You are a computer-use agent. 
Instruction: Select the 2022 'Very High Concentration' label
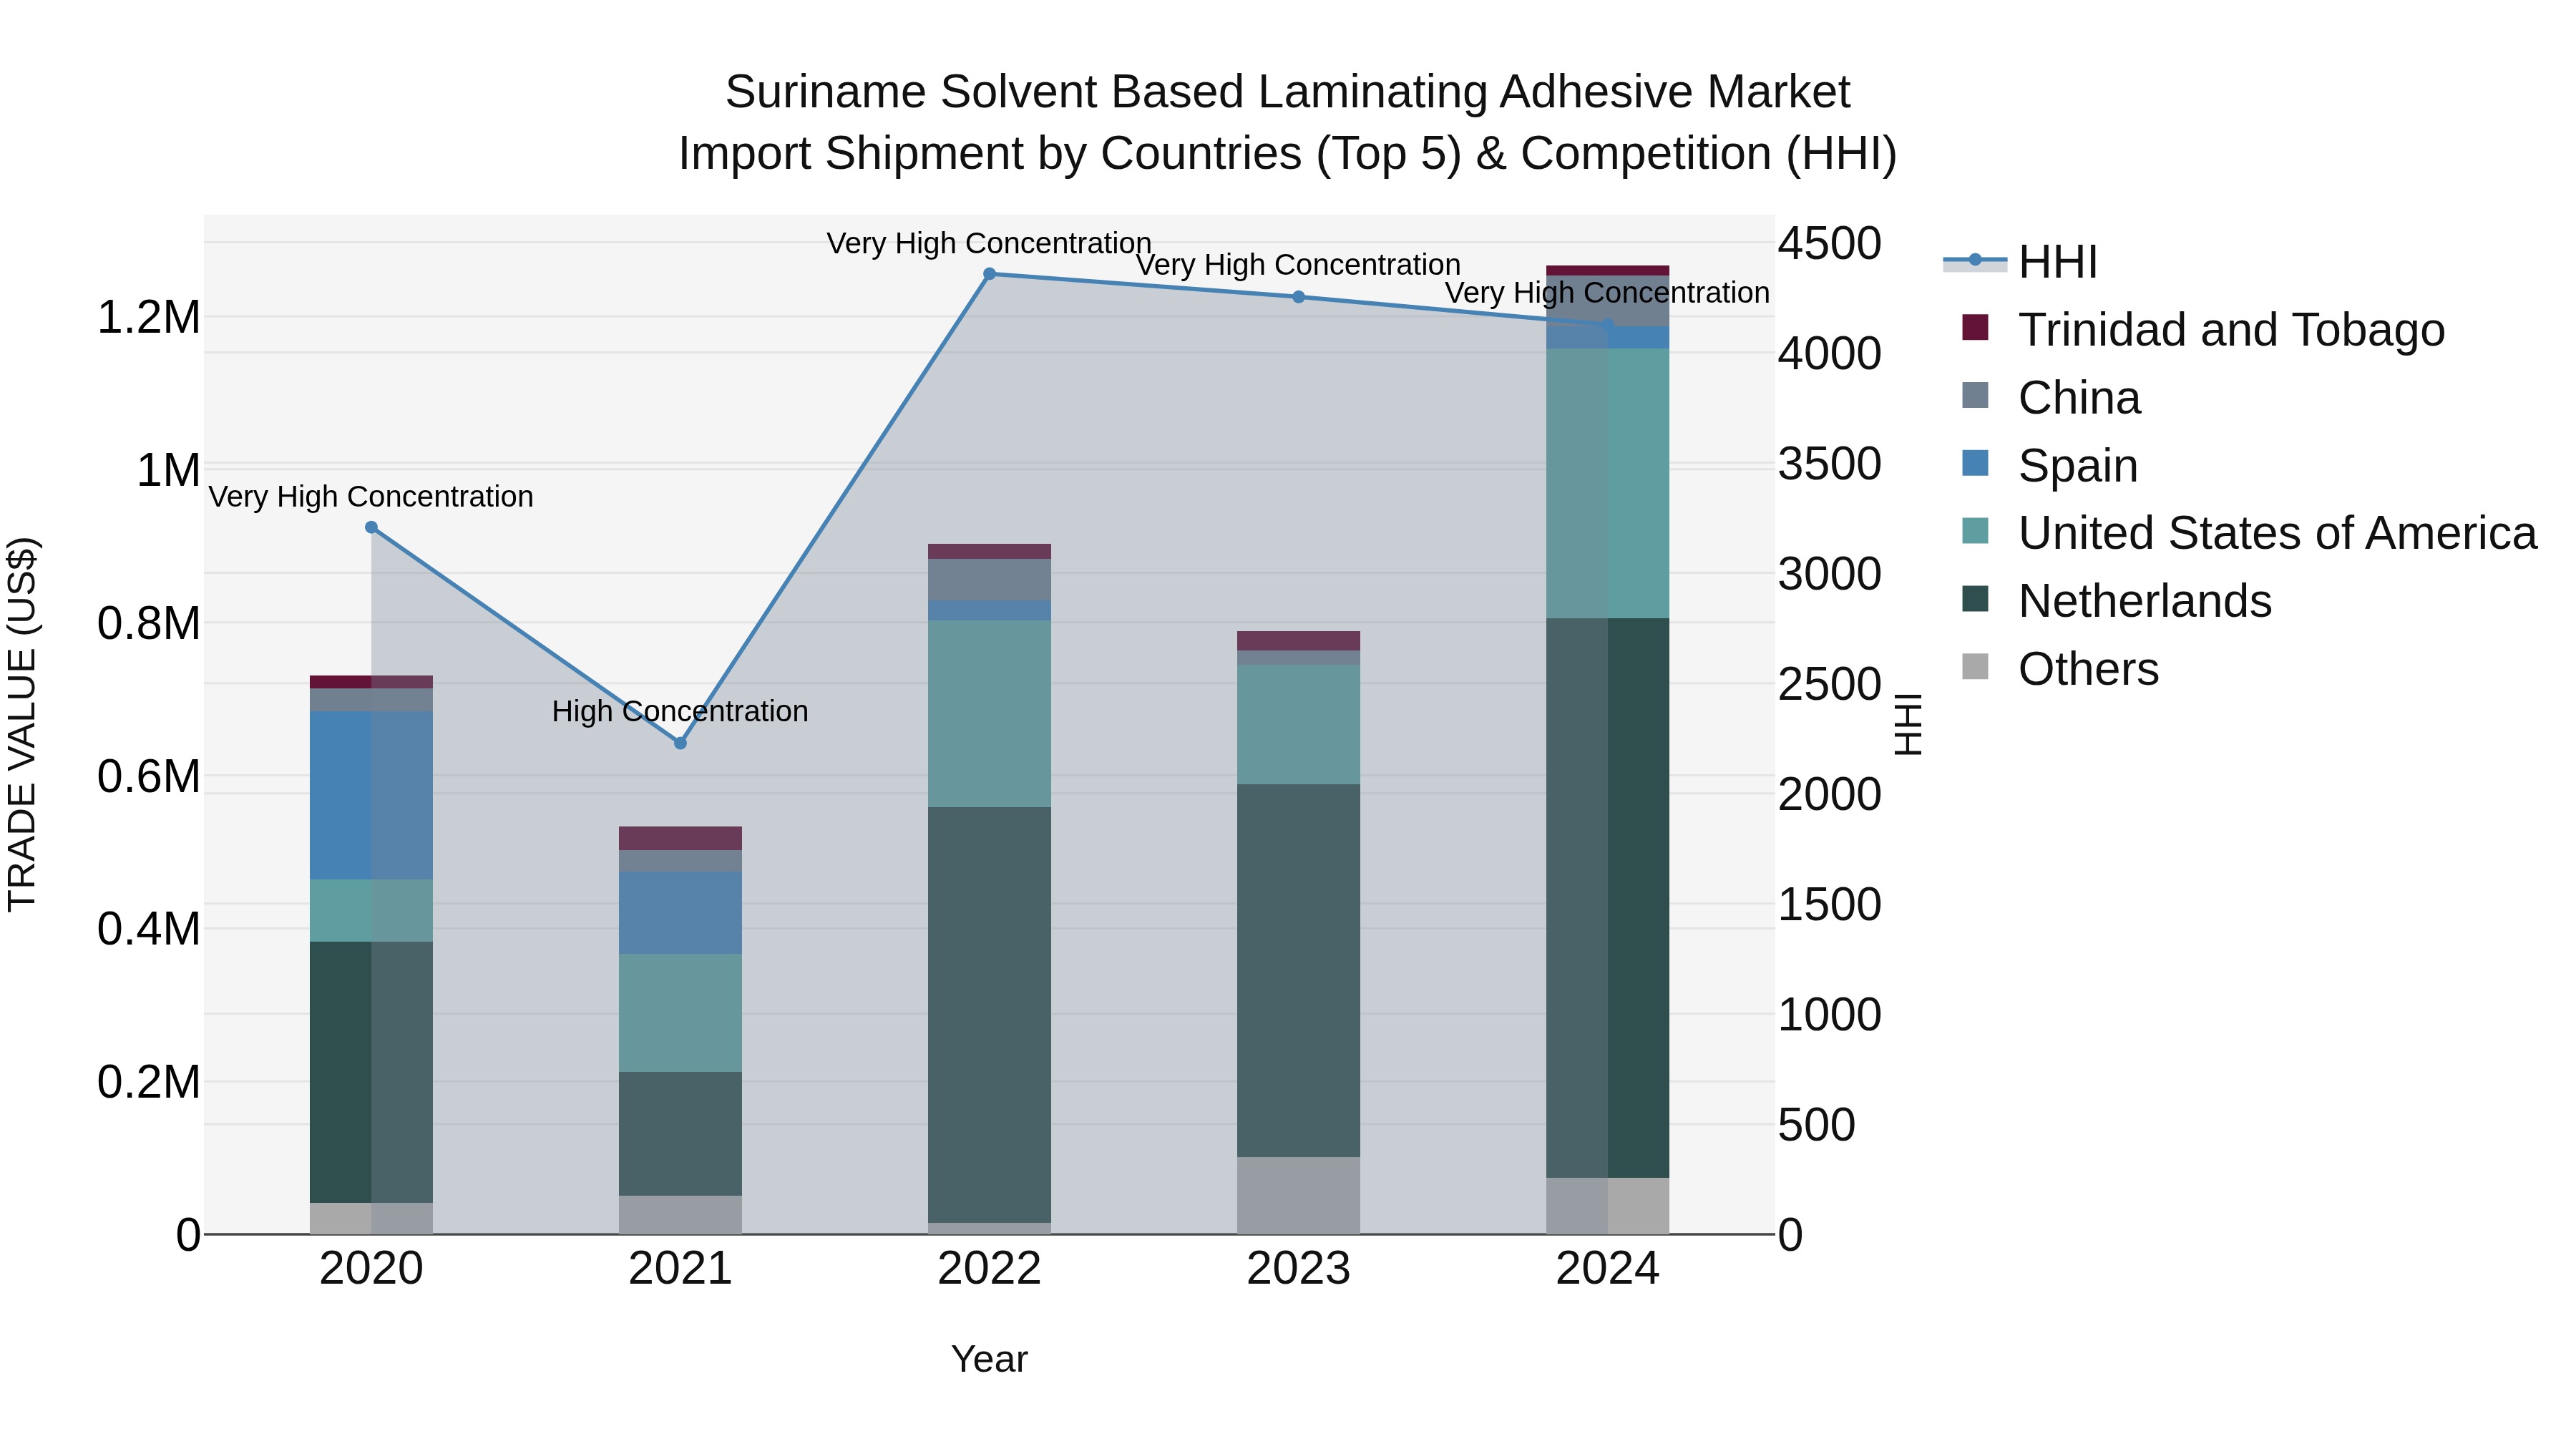(x=989, y=243)
